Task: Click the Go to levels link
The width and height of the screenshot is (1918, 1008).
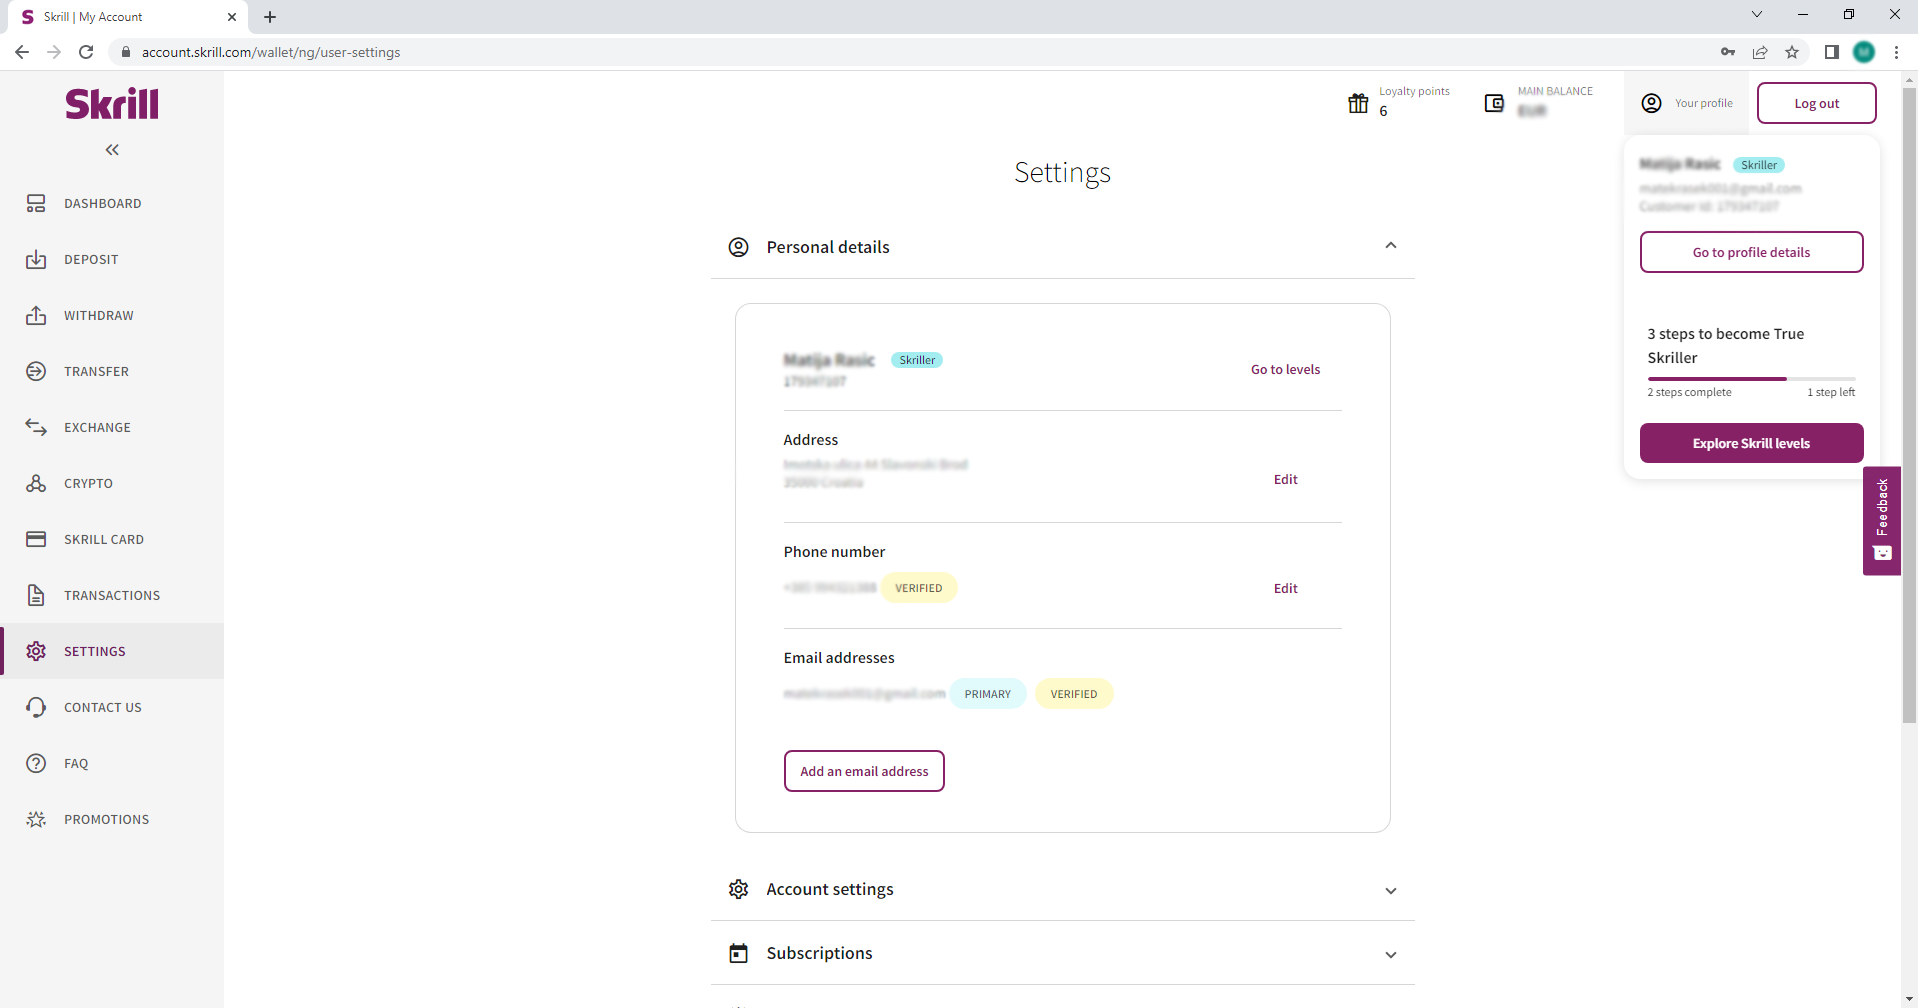Action: (x=1285, y=369)
